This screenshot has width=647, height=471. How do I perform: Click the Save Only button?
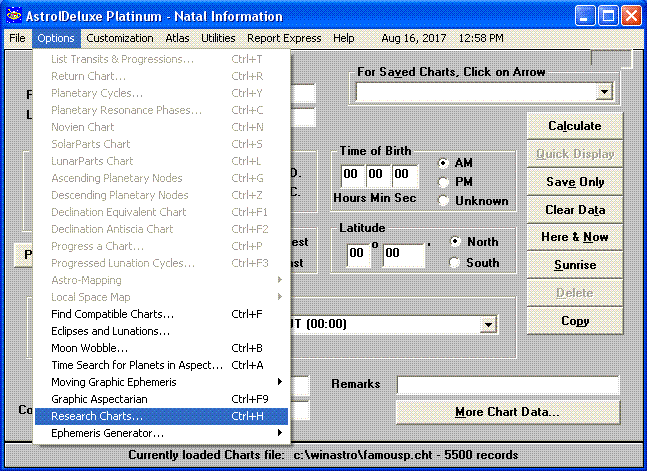tap(575, 182)
